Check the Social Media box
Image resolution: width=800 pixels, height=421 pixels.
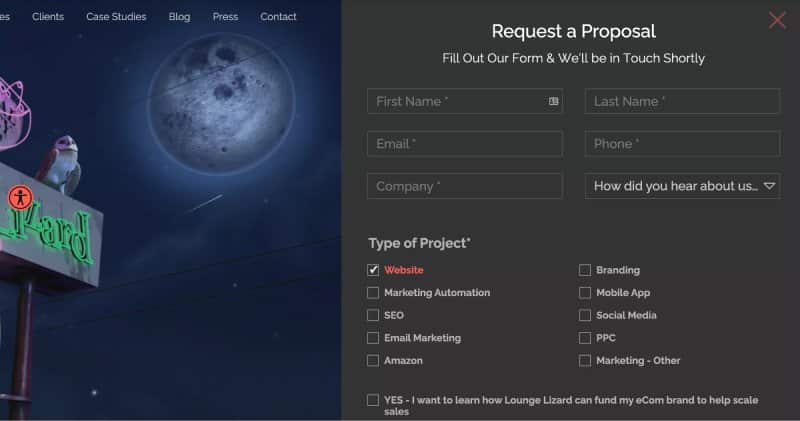[x=585, y=315]
